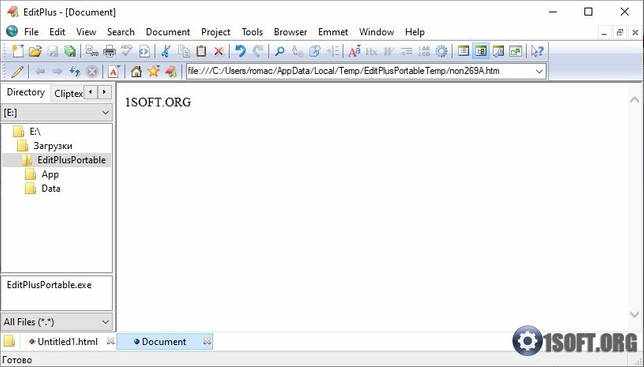This screenshot has height=367, width=644.
Task: Select the Document tab at bottom
Action: [164, 342]
